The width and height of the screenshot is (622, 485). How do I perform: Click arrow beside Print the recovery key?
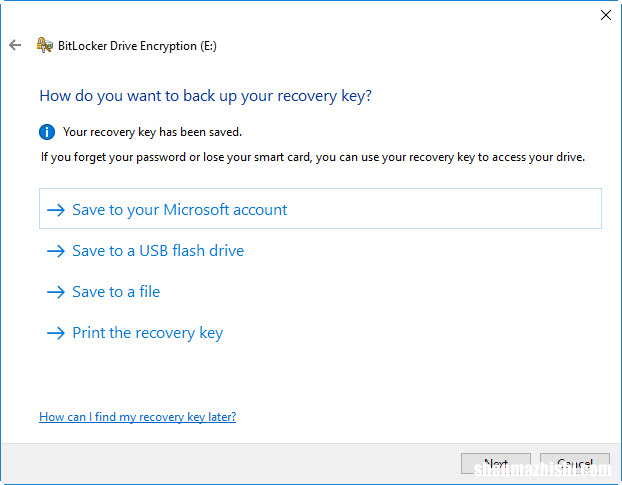point(56,333)
